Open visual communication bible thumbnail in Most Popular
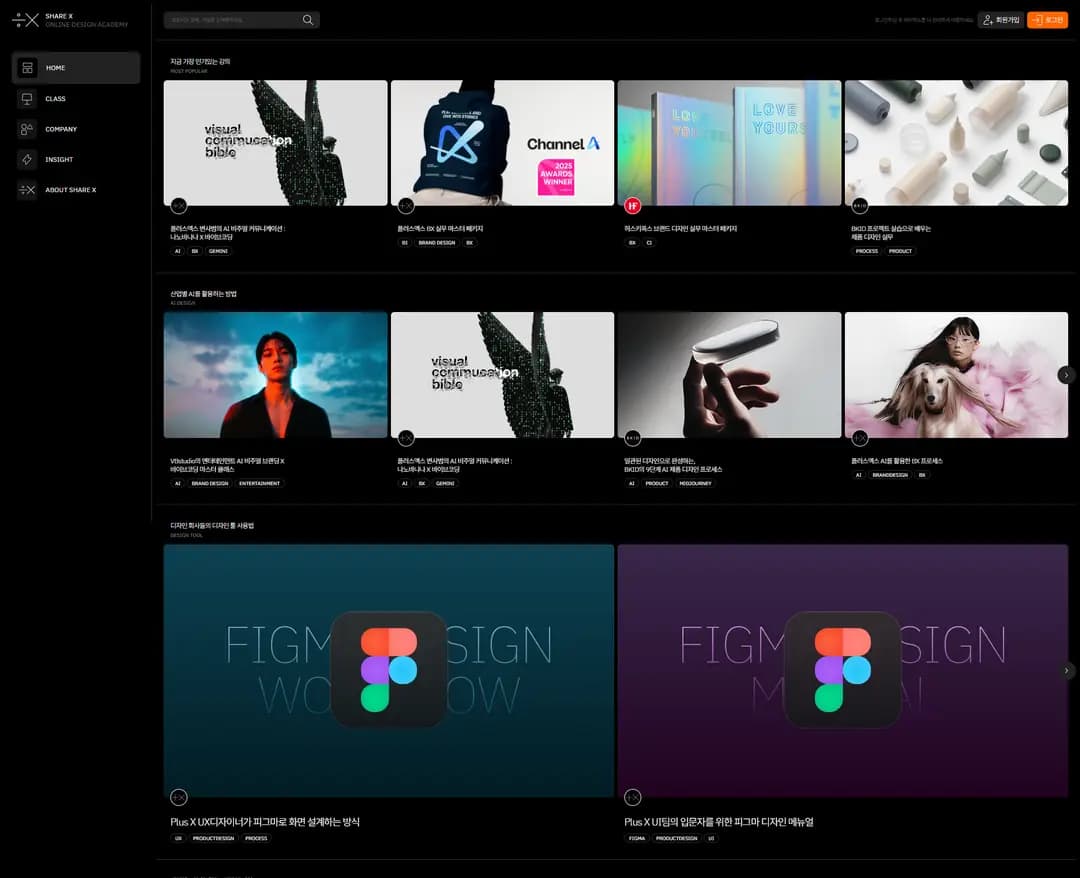This screenshot has height=878, width=1080. pyautogui.click(x=276, y=143)
